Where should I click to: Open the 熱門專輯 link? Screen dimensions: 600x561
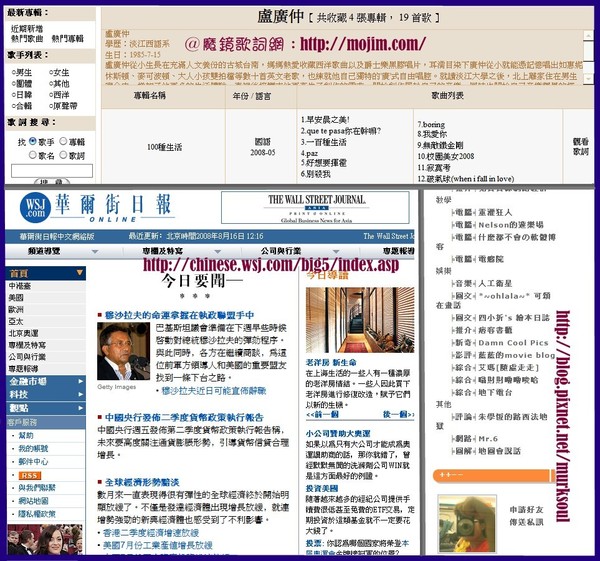point(67,39)
